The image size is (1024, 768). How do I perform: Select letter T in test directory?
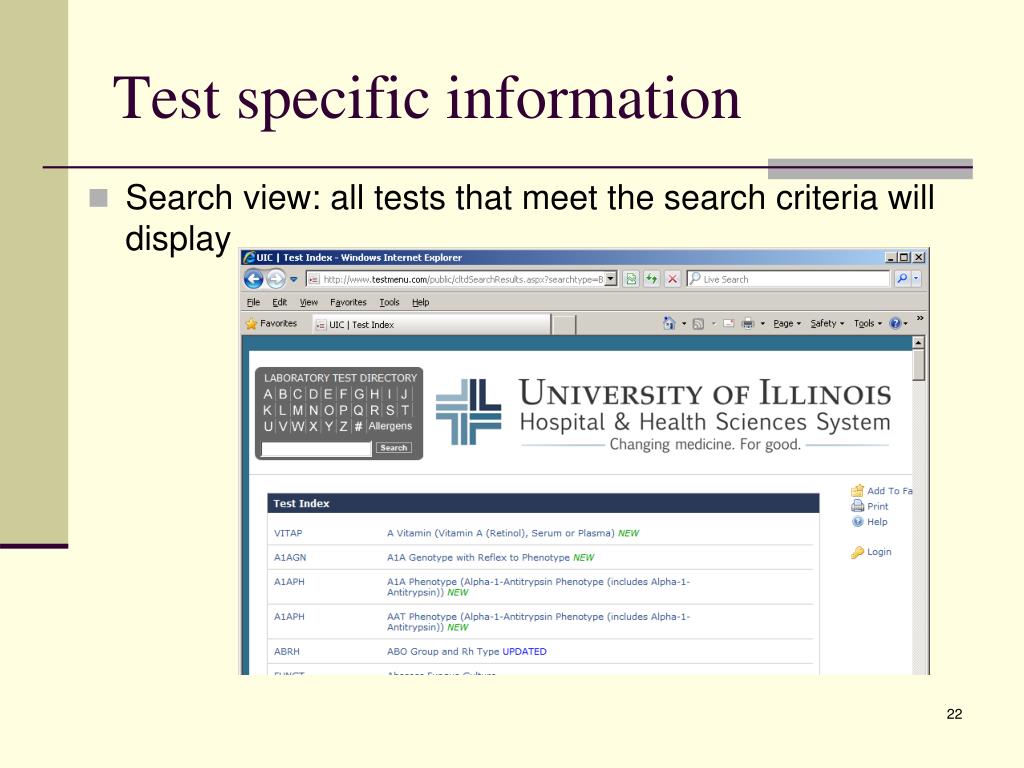[x=405, y=411]
